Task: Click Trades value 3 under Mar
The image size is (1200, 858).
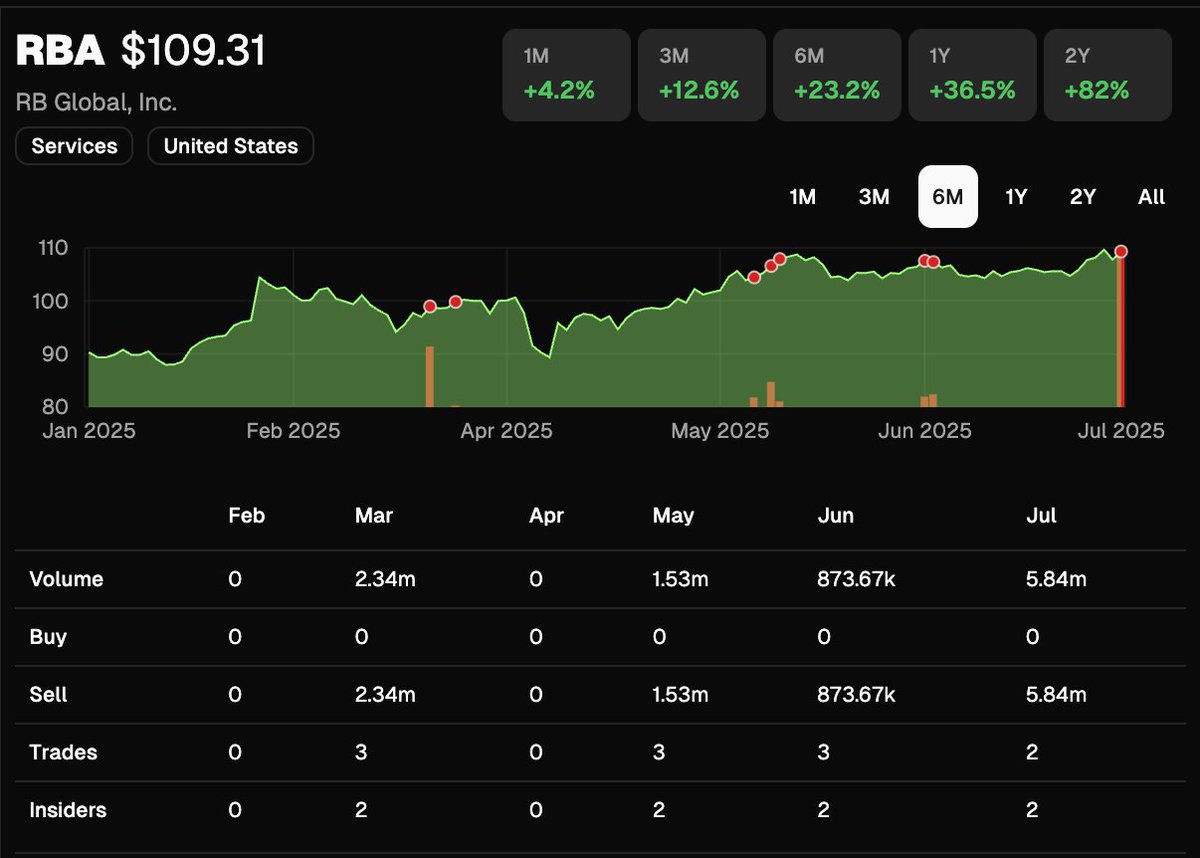Action: pos(361,752)
